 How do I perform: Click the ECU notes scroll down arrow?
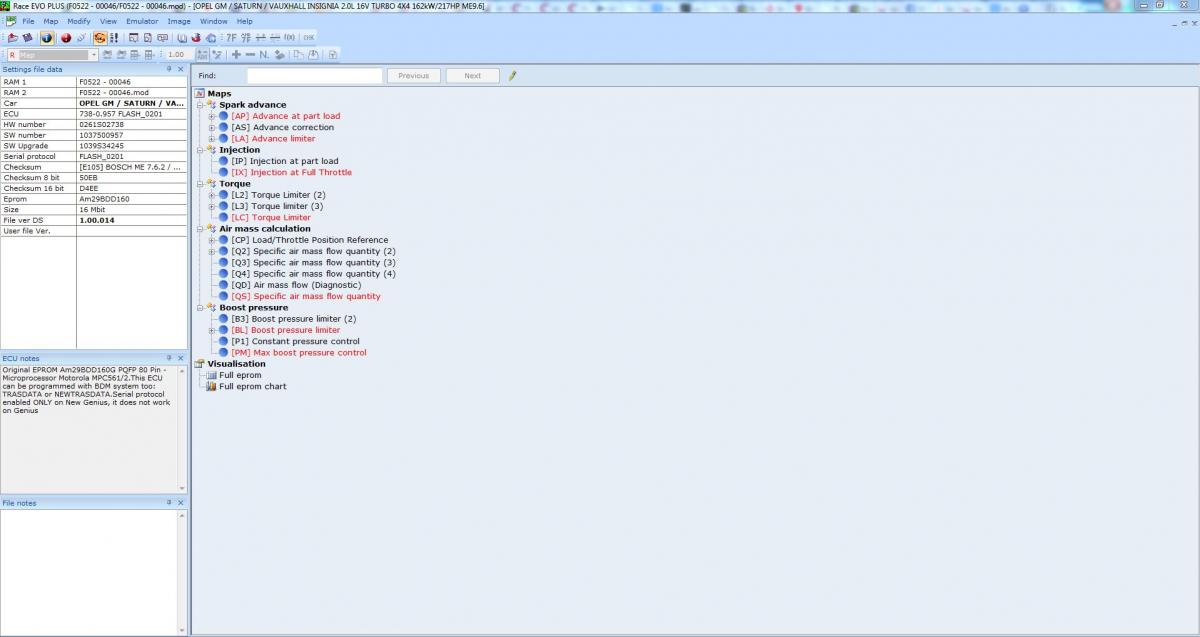(x=182, y=488)
